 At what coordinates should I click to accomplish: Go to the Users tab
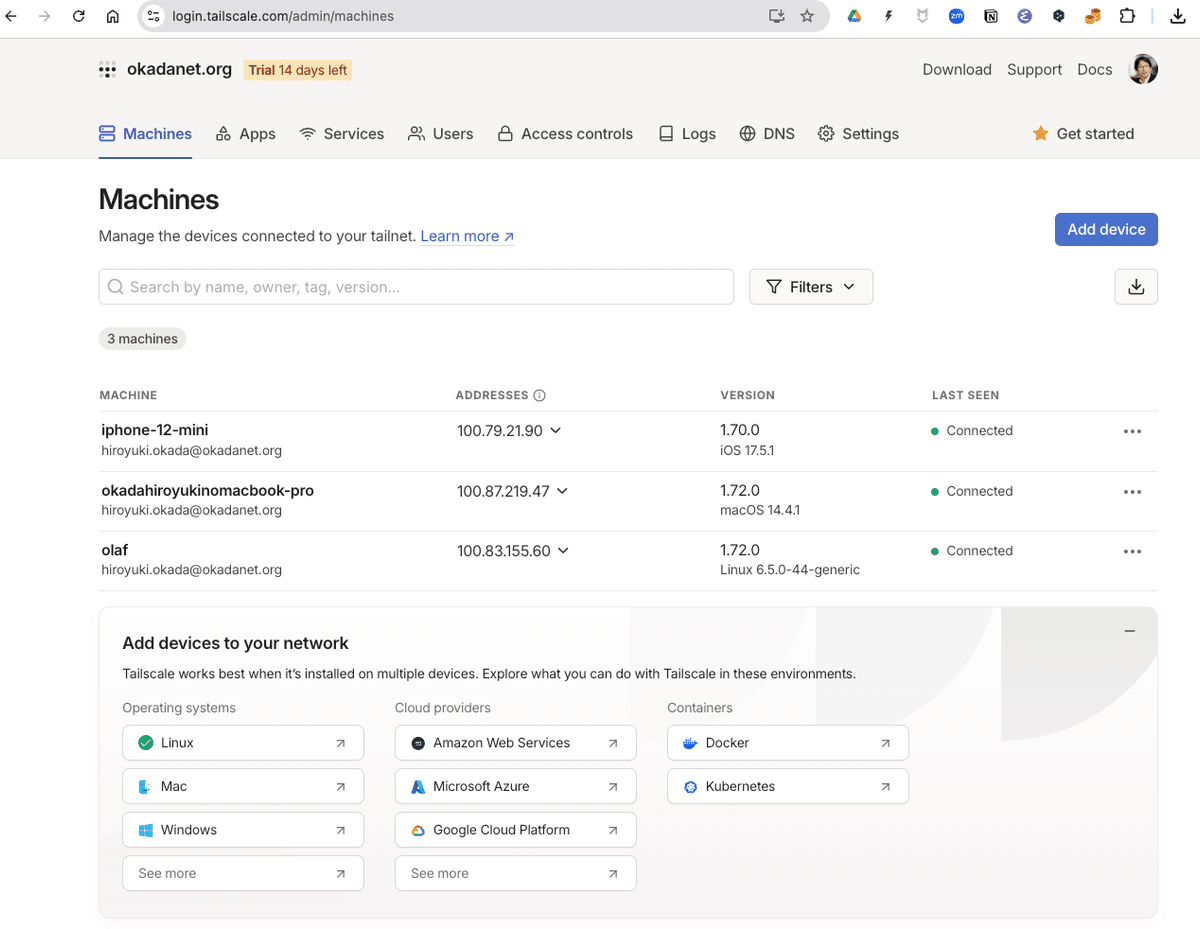coord(441,134)
